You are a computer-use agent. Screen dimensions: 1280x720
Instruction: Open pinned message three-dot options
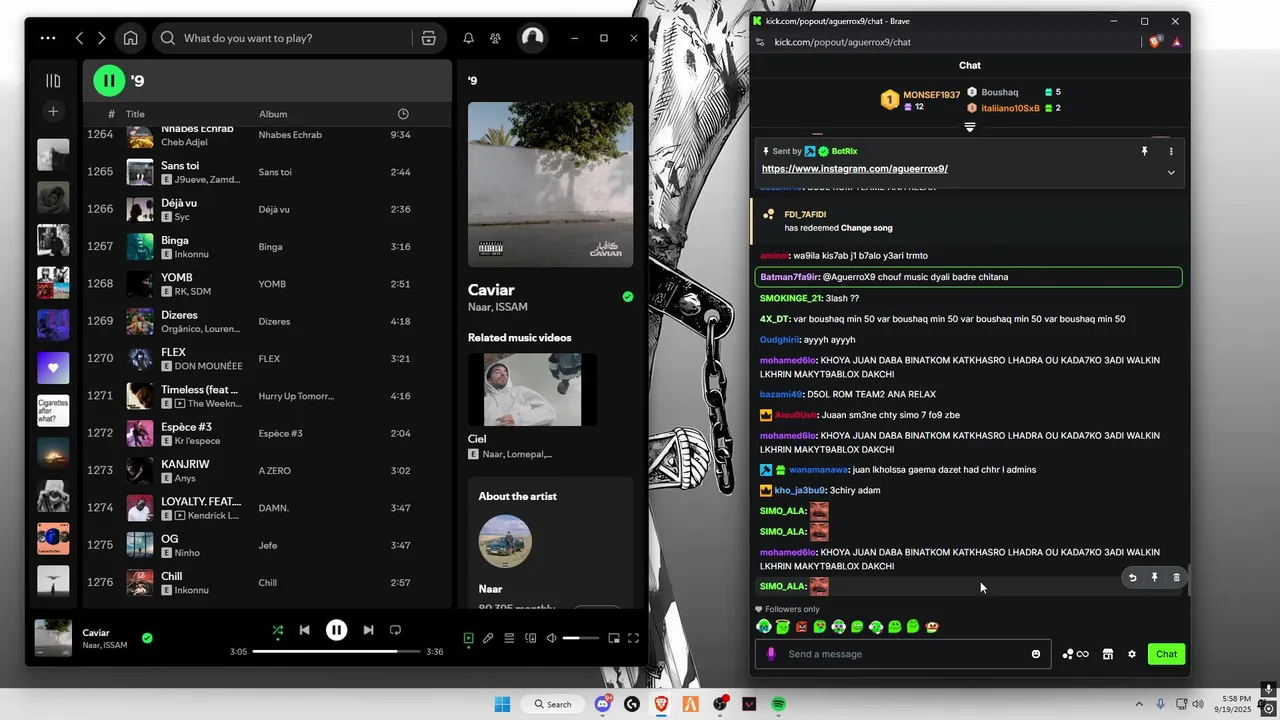tap(1171, 151)
